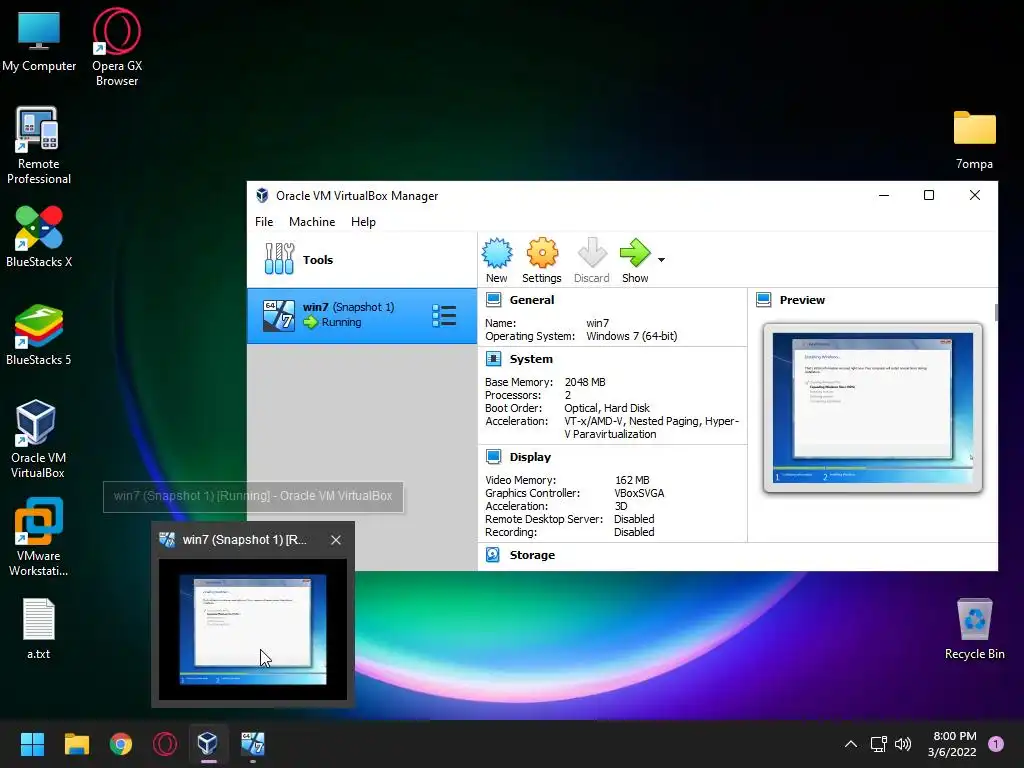Click the 'Running' status text of win7

pyautogui.click(x=341, y=322)
